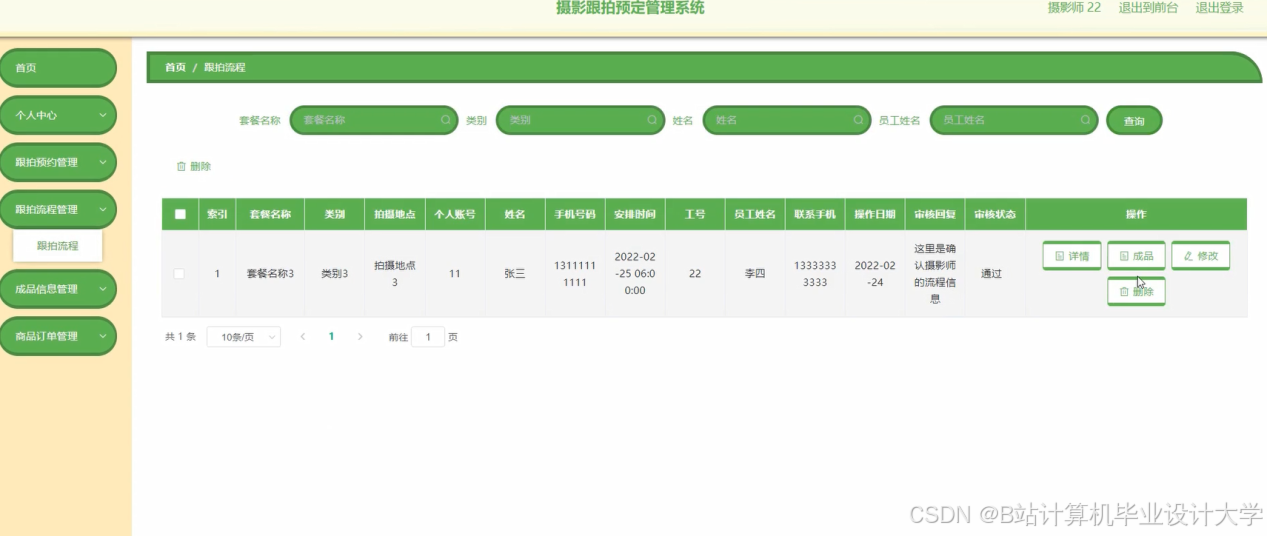The image size is (1267, 536).
Task: Click search icon in 姓名 field
Action: [858, 120]
